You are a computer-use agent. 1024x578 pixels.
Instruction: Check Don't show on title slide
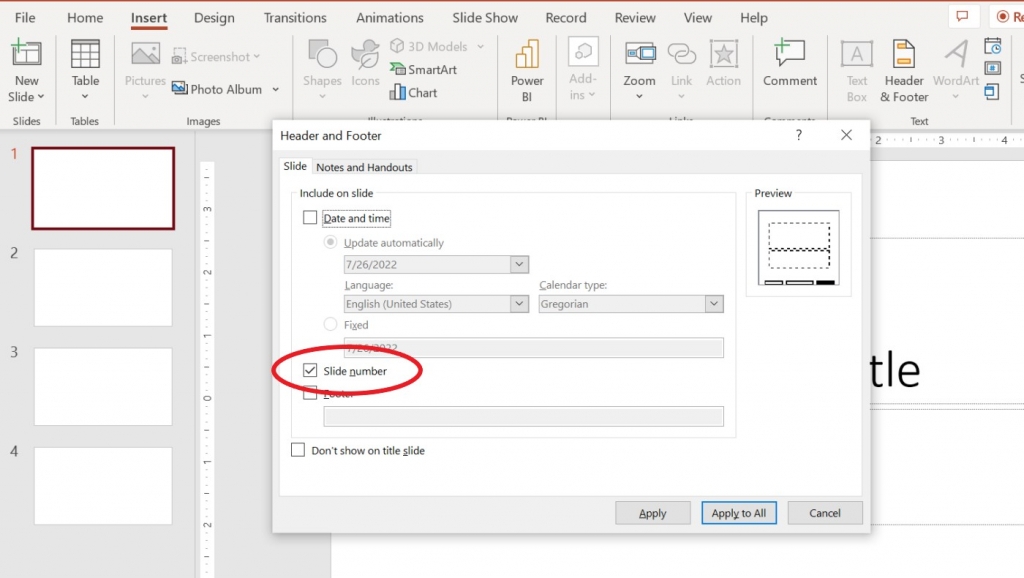(297, 450)
